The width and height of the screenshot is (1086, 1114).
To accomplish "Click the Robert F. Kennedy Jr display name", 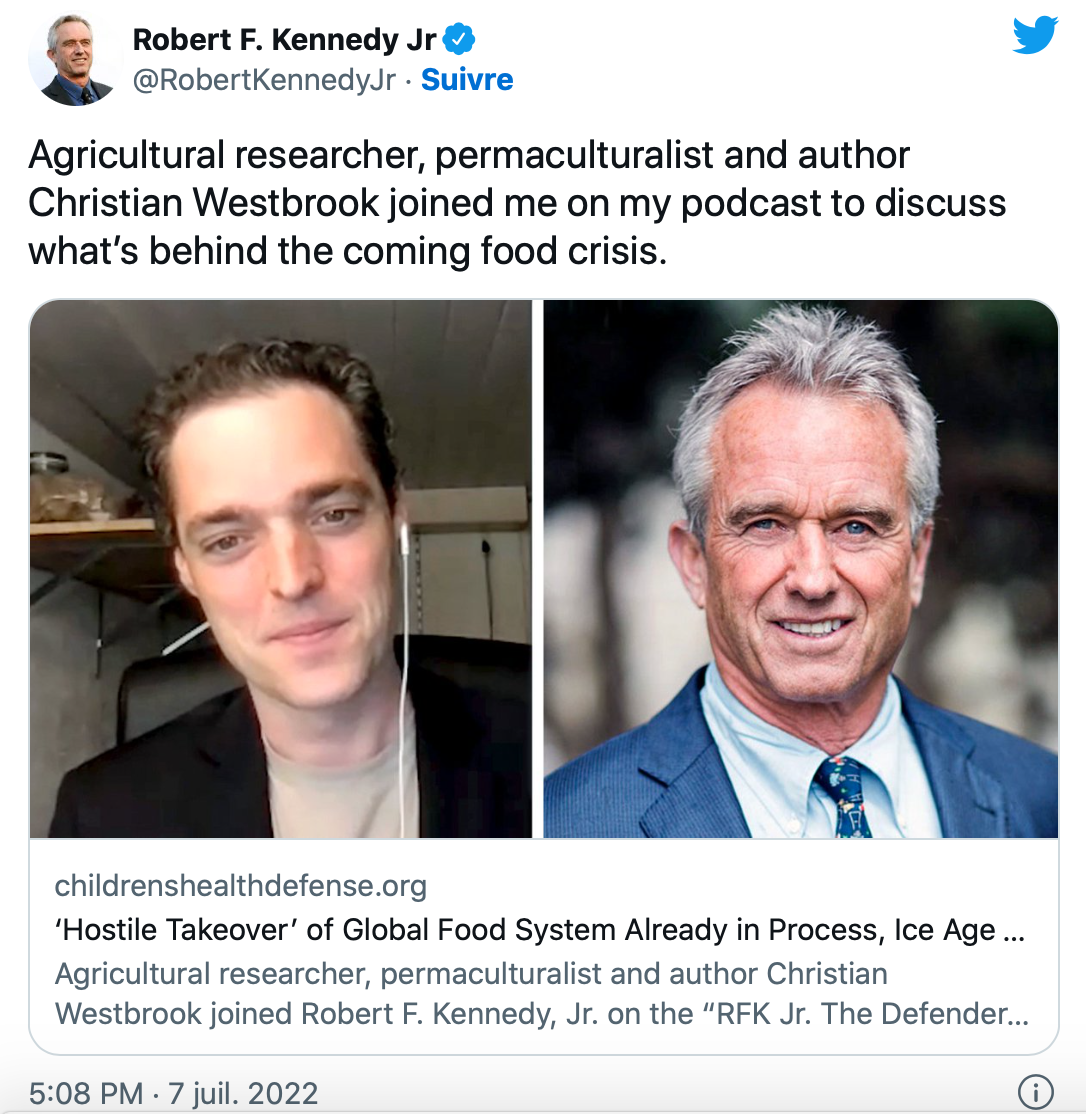I will click(x=284, y=39).
